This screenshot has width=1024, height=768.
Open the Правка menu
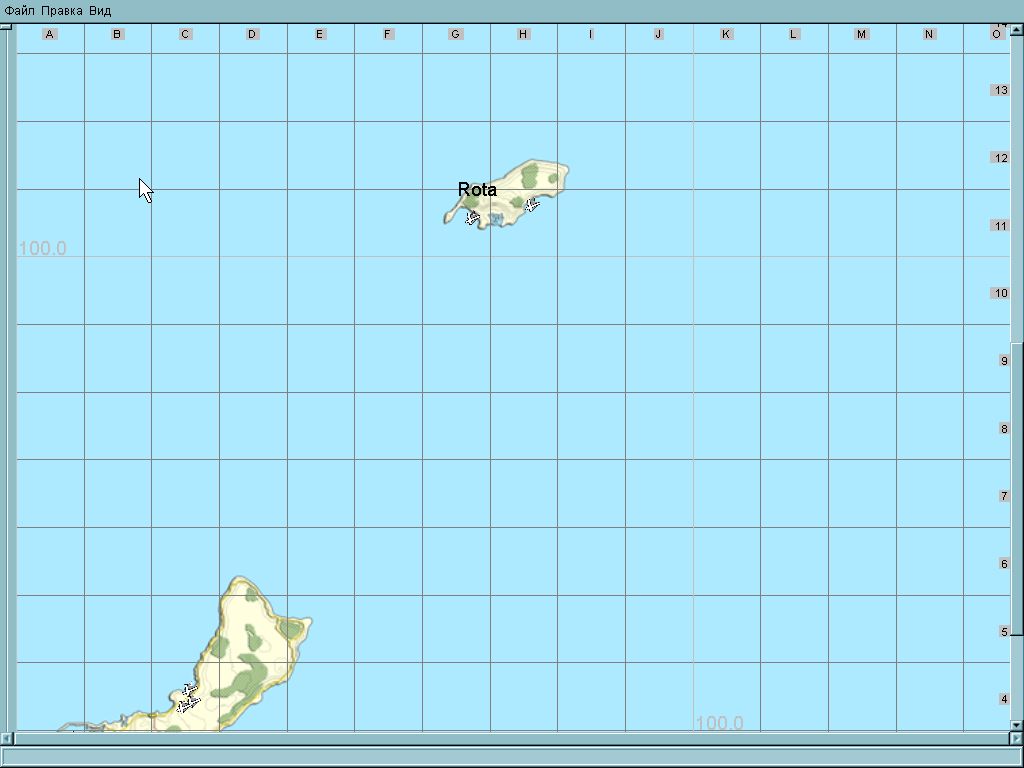pyautogui.click(x=62, y=11)
